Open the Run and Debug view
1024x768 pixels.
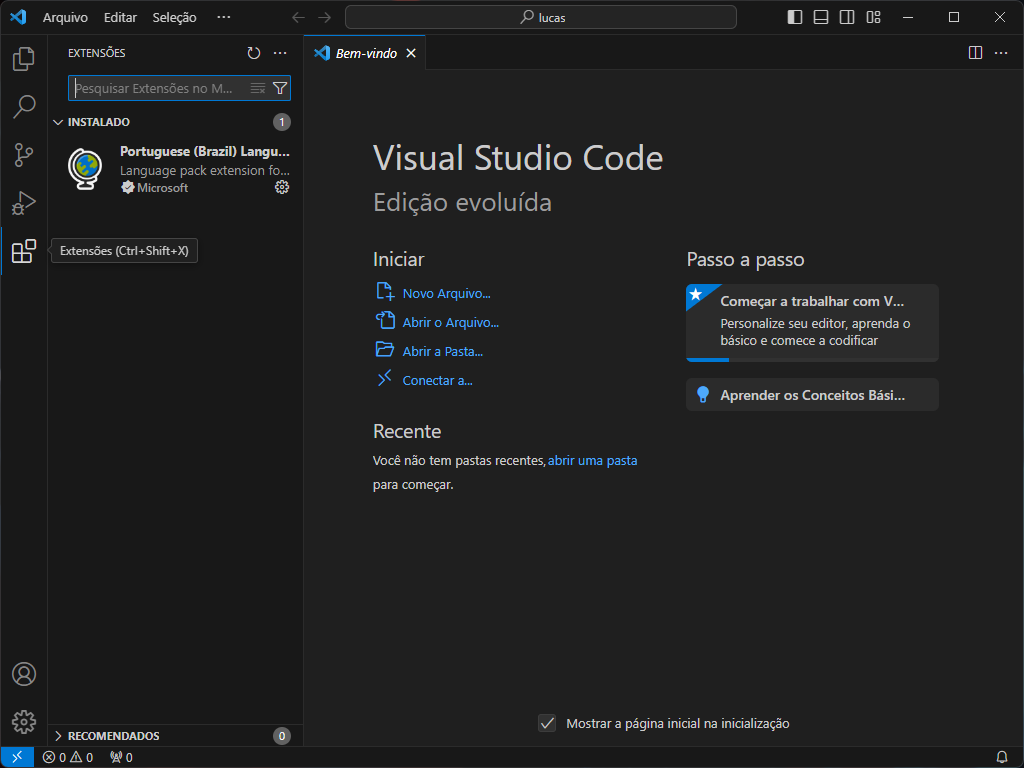(23, 203)
